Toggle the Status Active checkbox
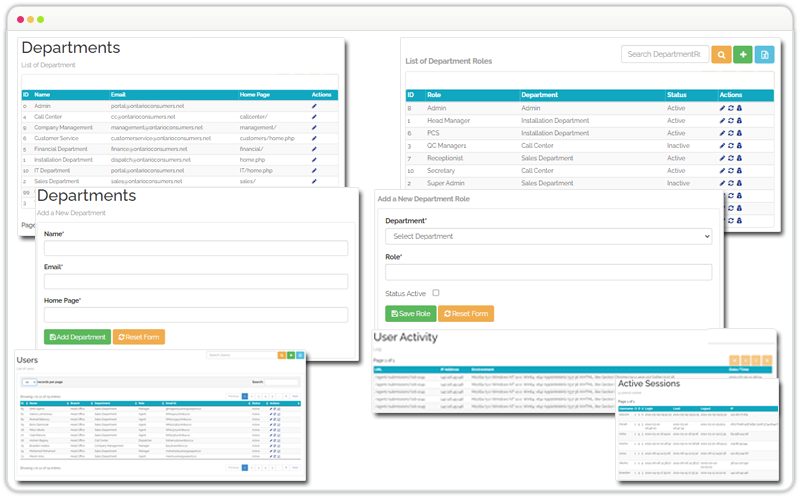The height and width of the screenshot is (500, 800). tap(435, 293)
